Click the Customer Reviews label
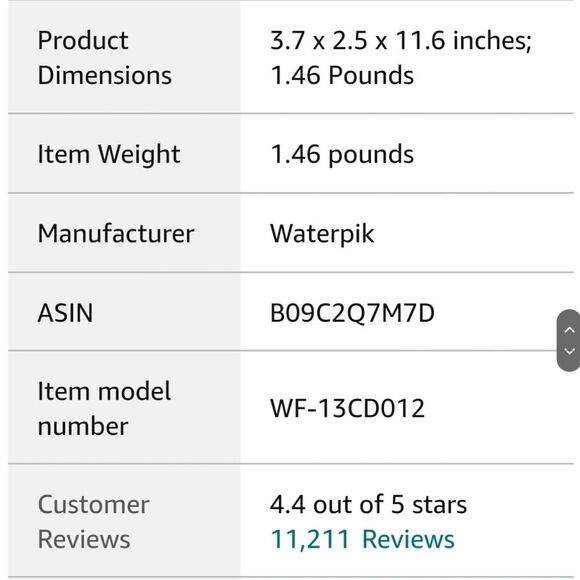Viewport: 580px width, 580px height. coord(94,522)
